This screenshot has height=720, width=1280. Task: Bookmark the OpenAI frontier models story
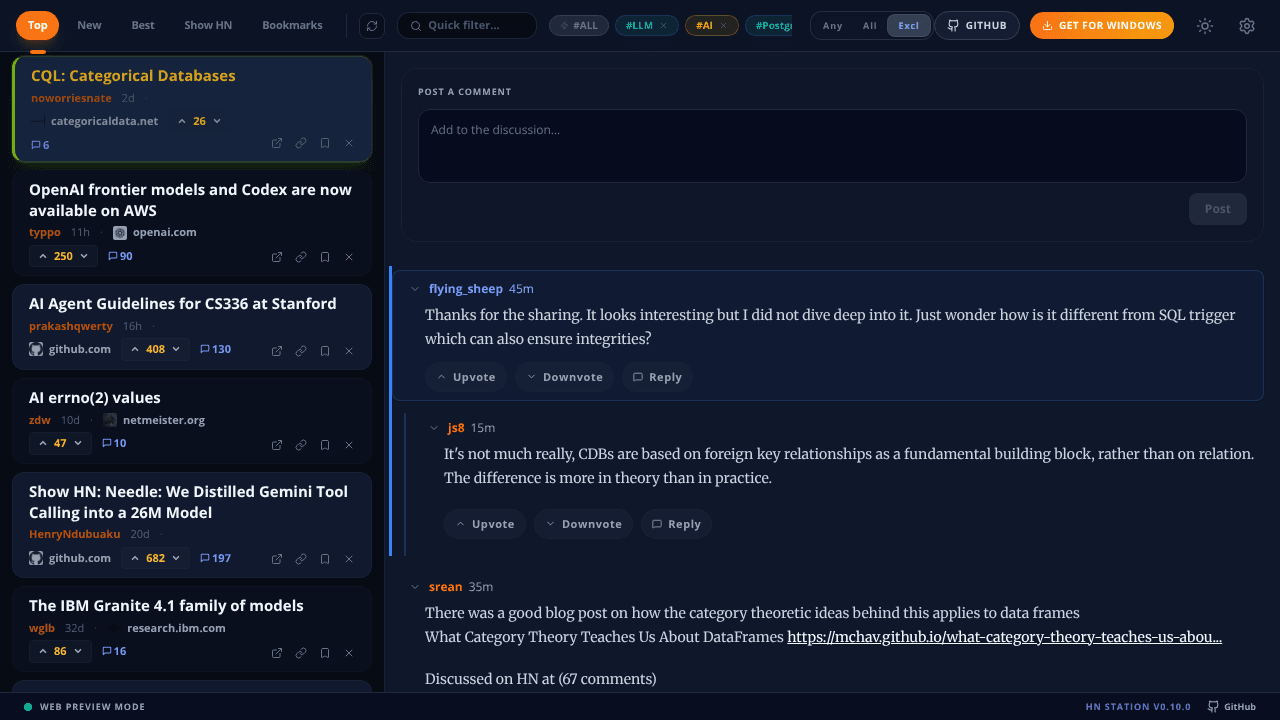325,257
